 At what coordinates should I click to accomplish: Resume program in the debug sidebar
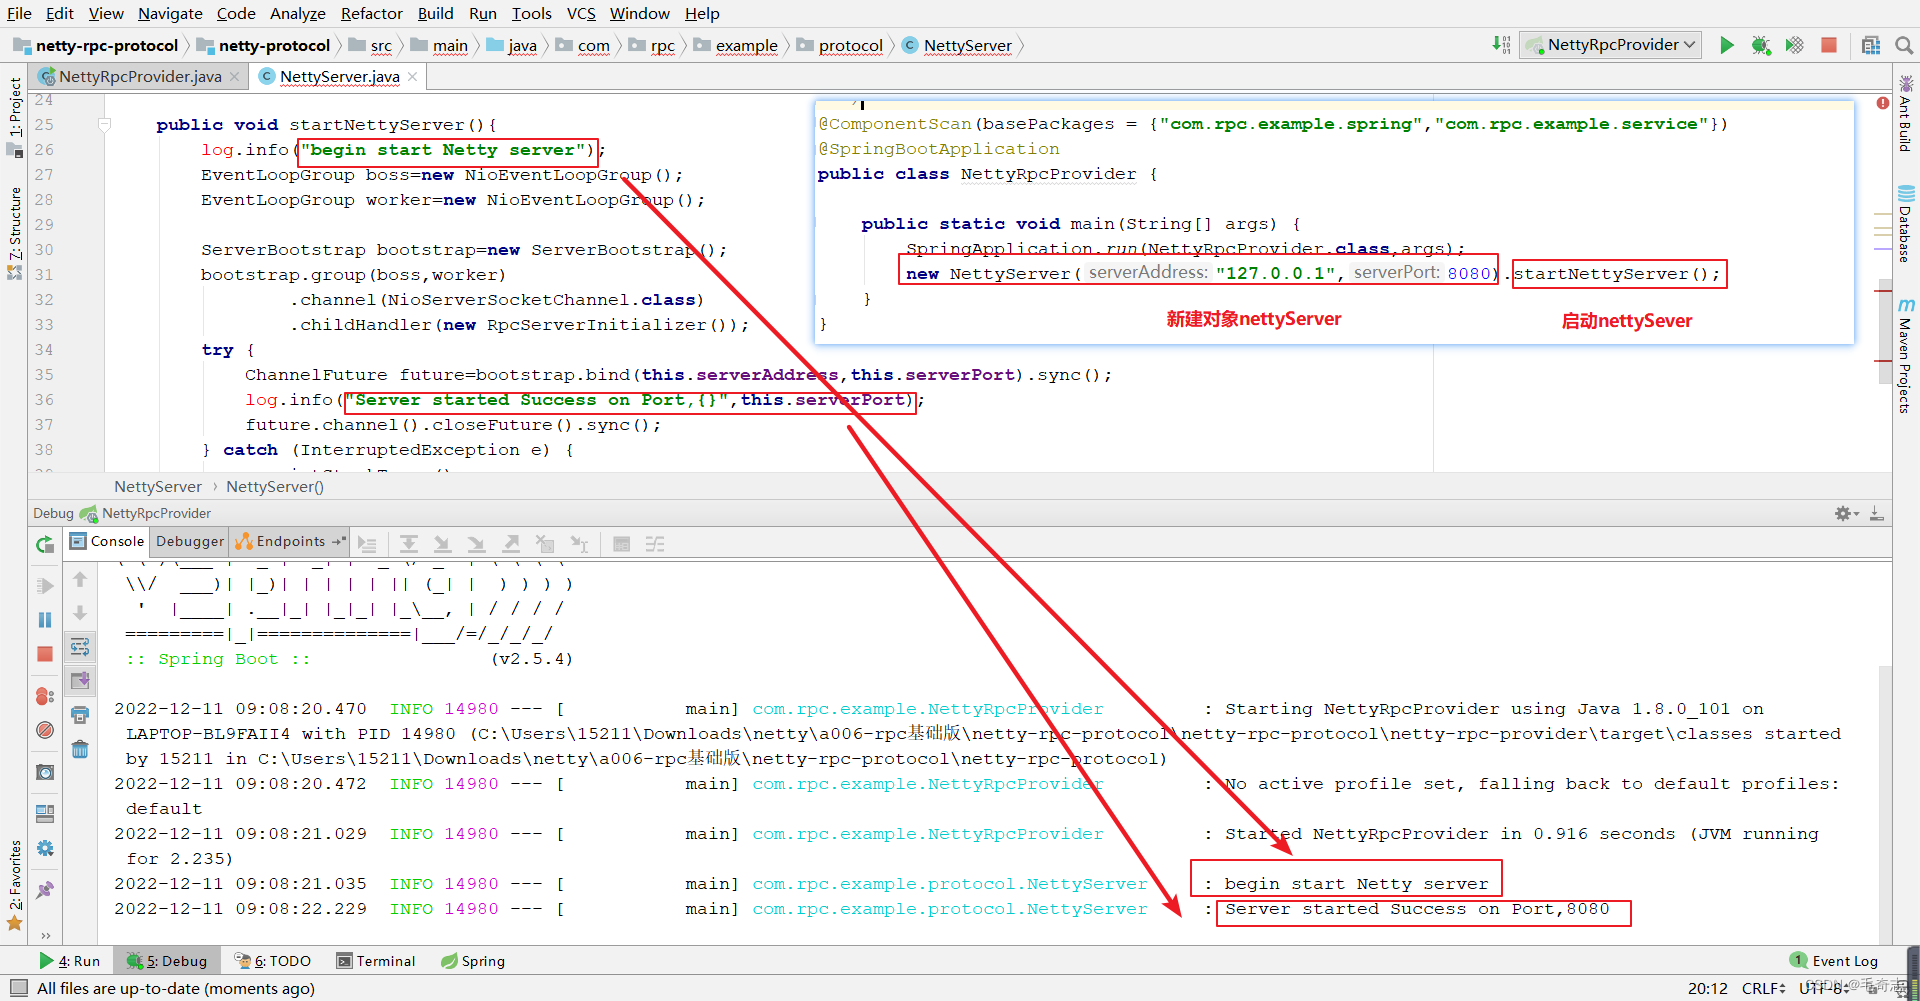coord(45,586)
